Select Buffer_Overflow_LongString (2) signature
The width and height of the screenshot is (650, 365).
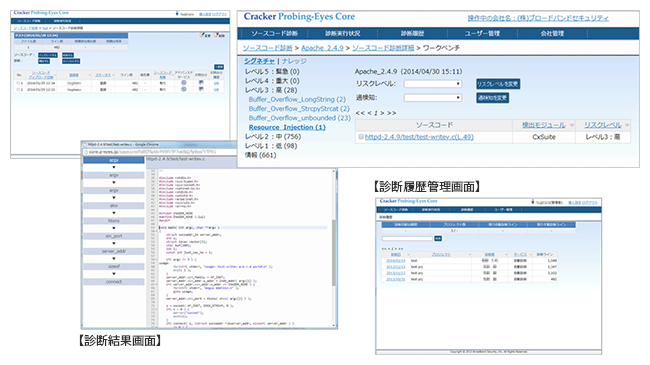pos(297,100)
